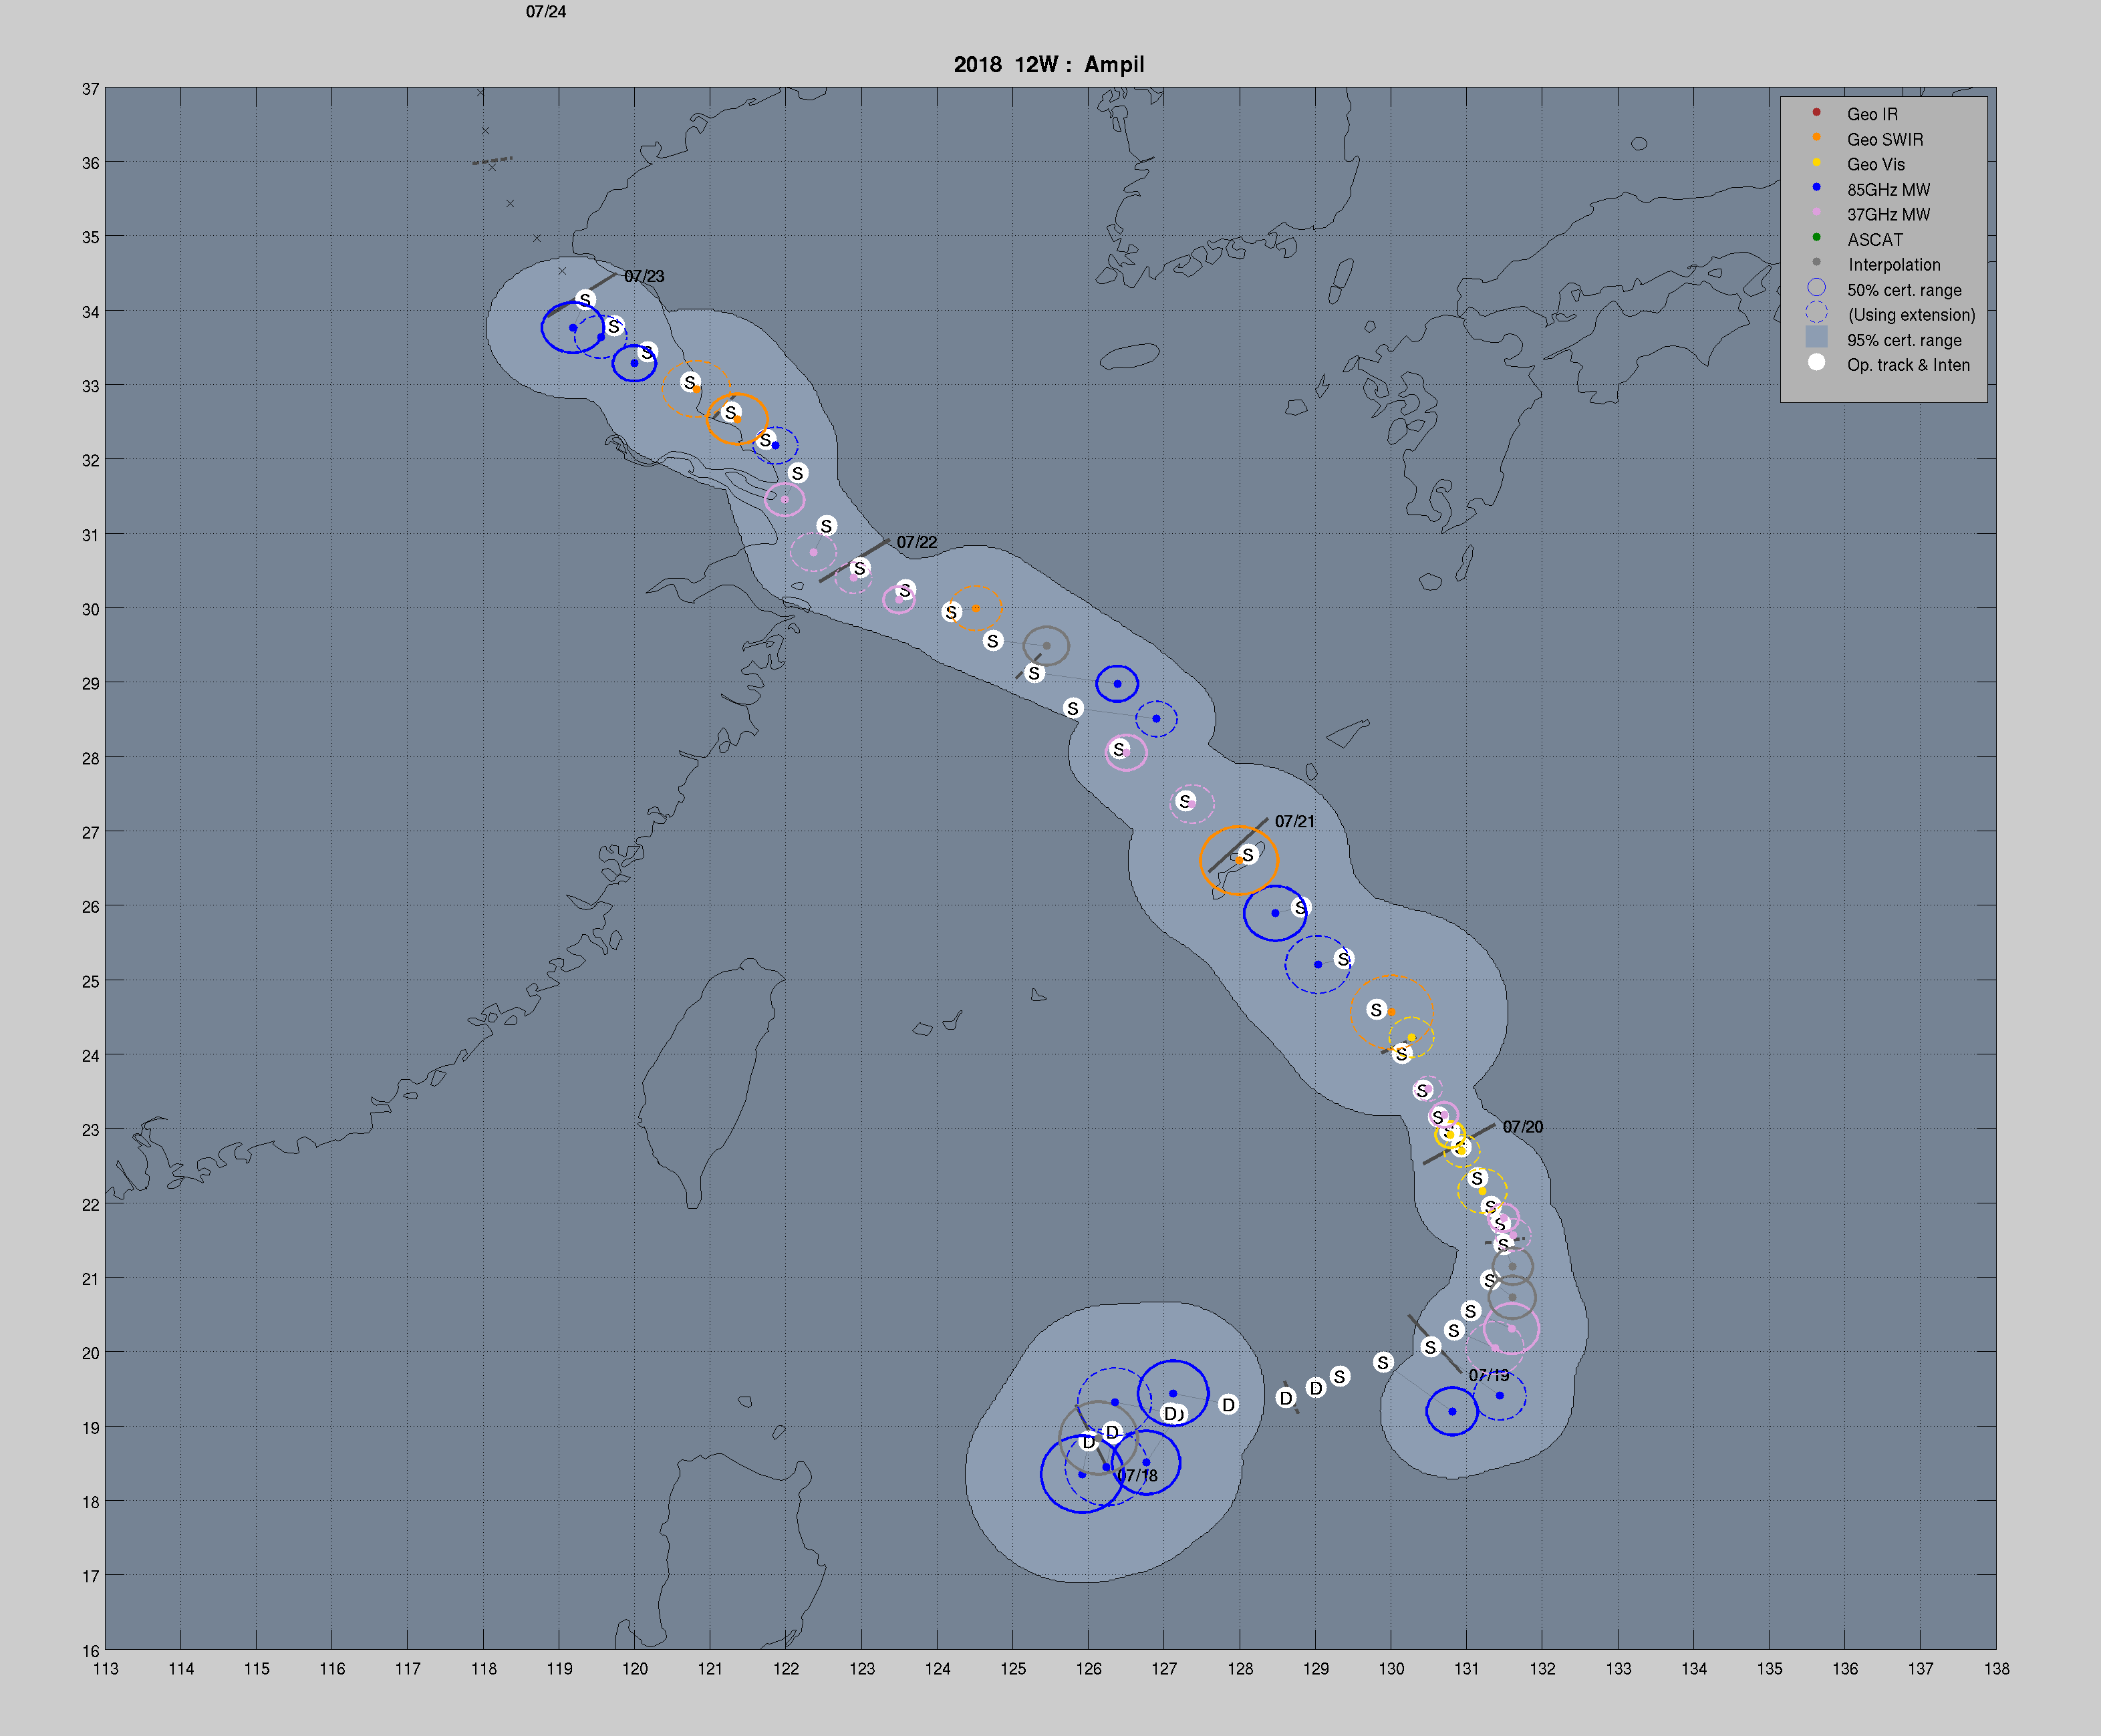Click the Geo Vis yellow legend dot
This screenshot has height=1736, width=2101.
[1816, 162]
